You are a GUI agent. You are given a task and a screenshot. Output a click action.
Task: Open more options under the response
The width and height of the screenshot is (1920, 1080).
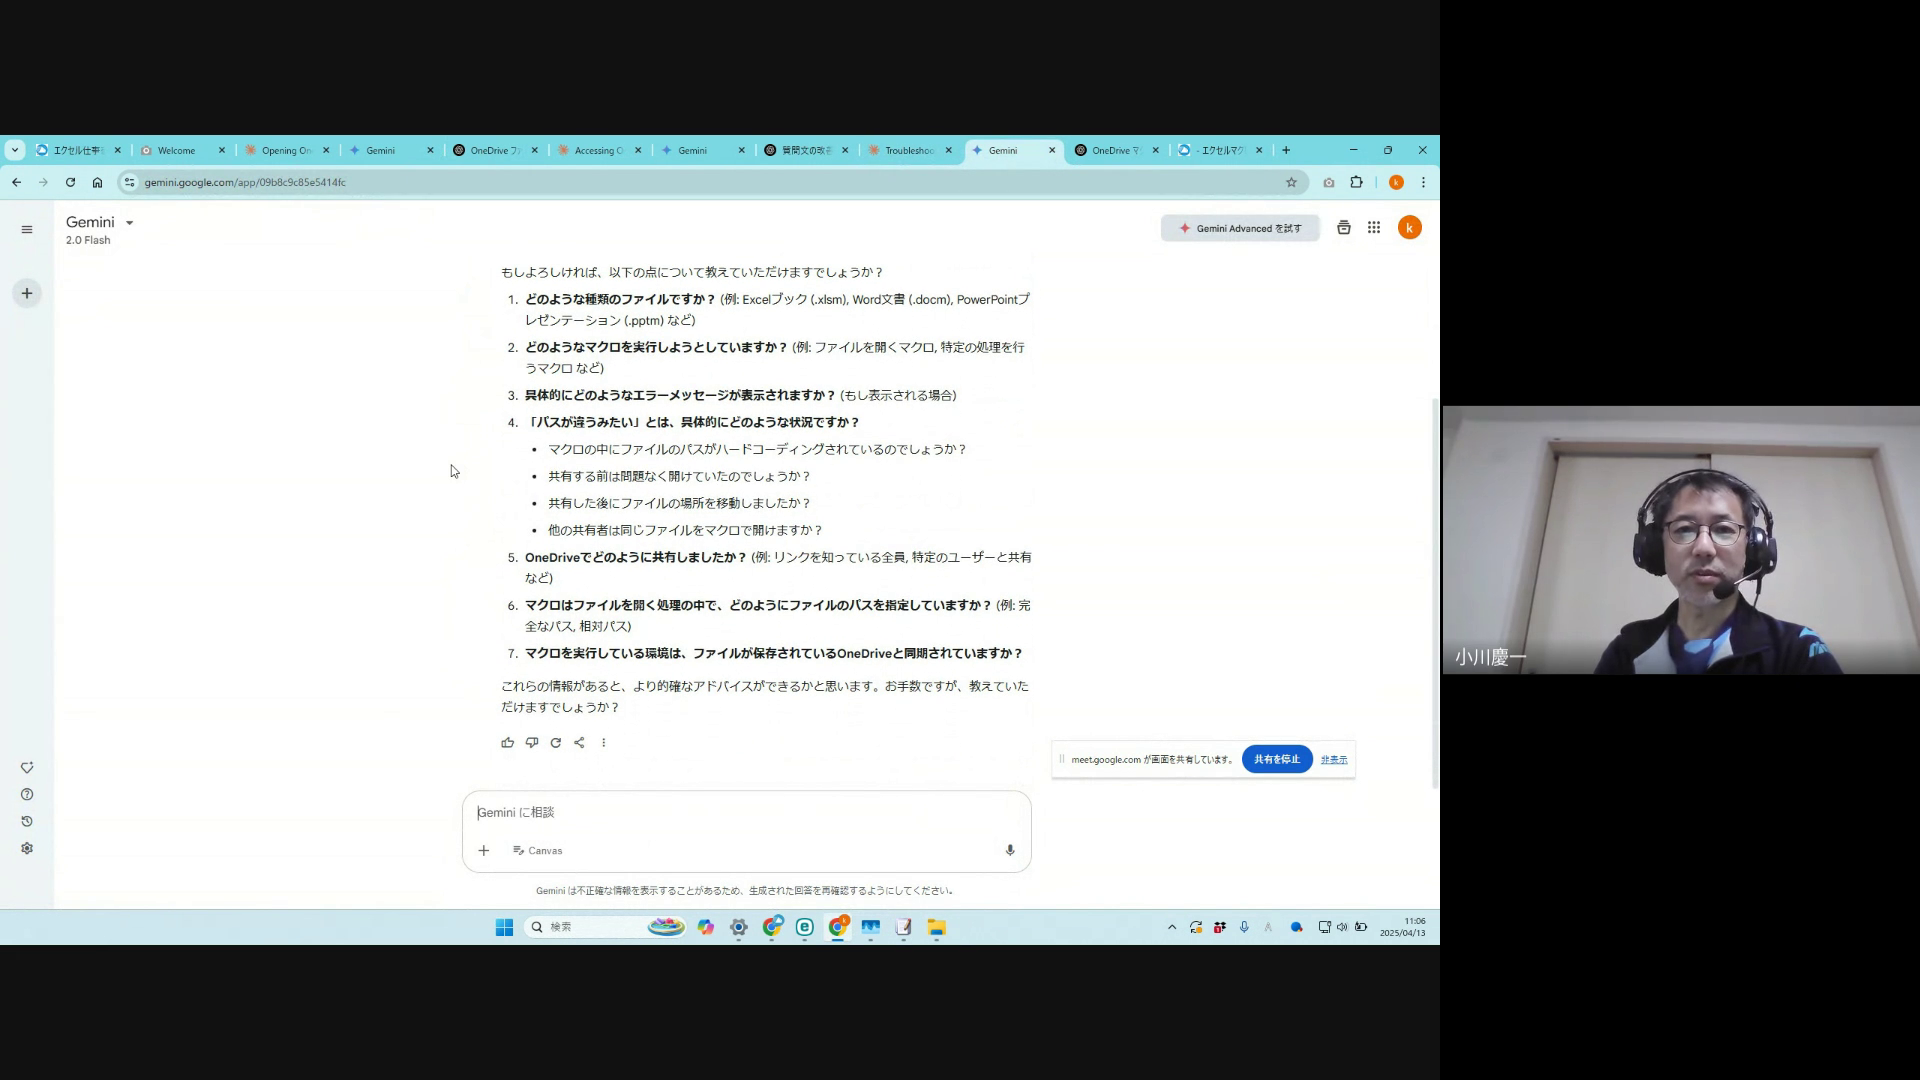603,743
